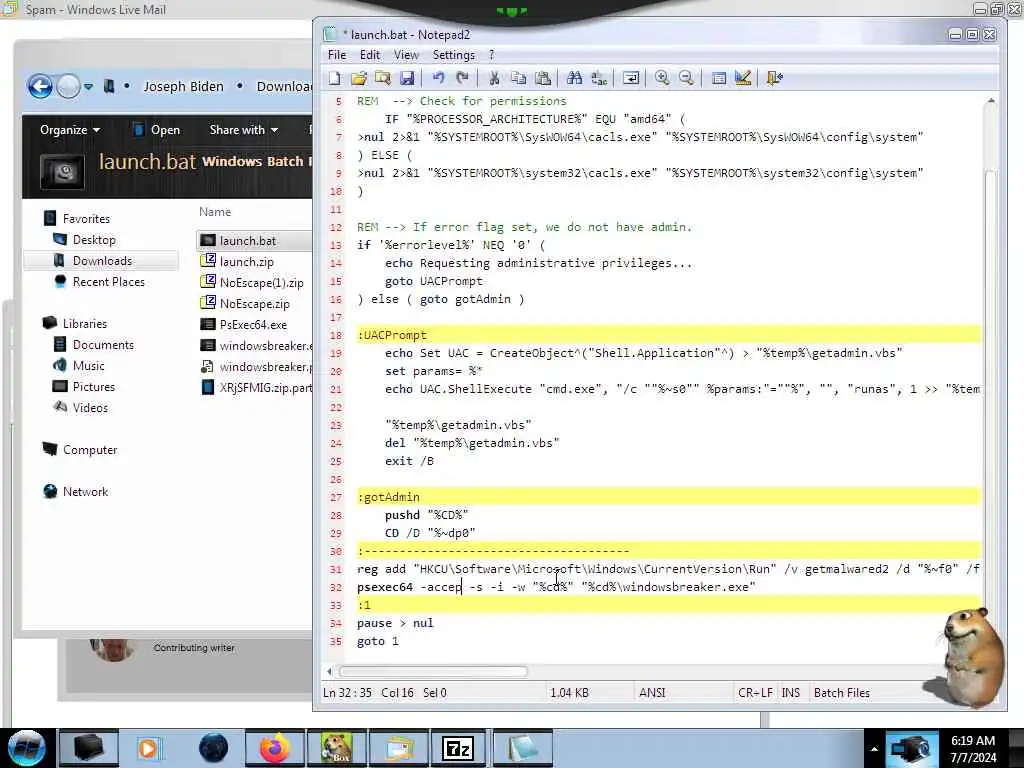
Task: Undo the last edit in Notepad2
Action: coord(438,78)
